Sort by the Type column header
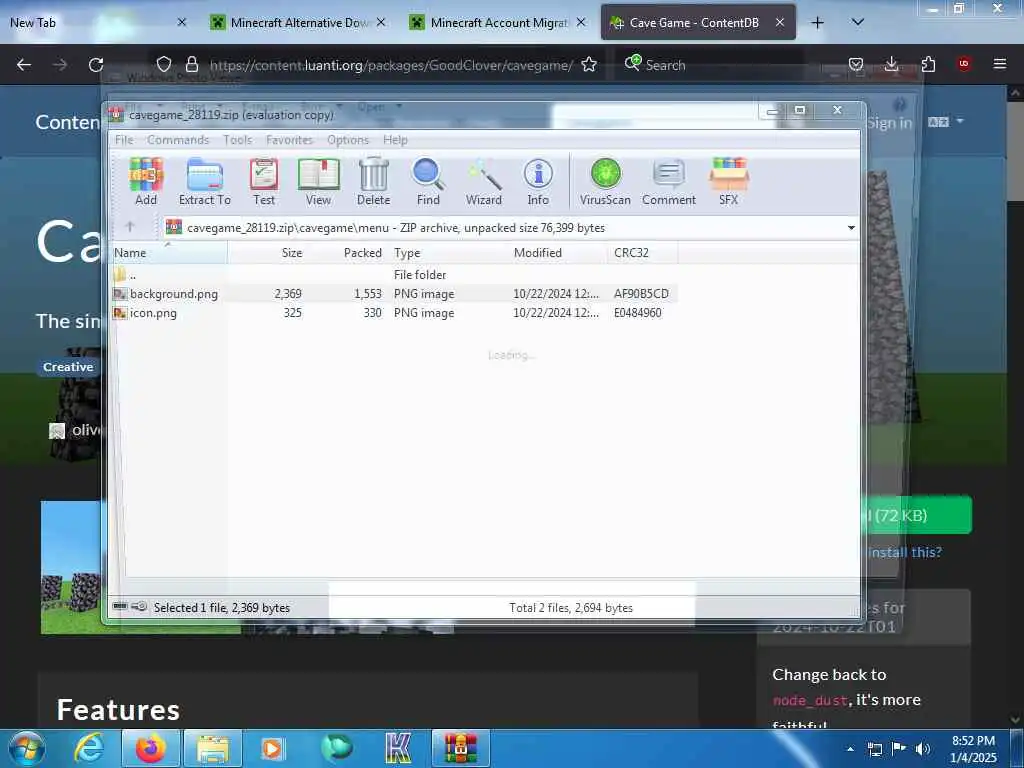 click(449, 253)
